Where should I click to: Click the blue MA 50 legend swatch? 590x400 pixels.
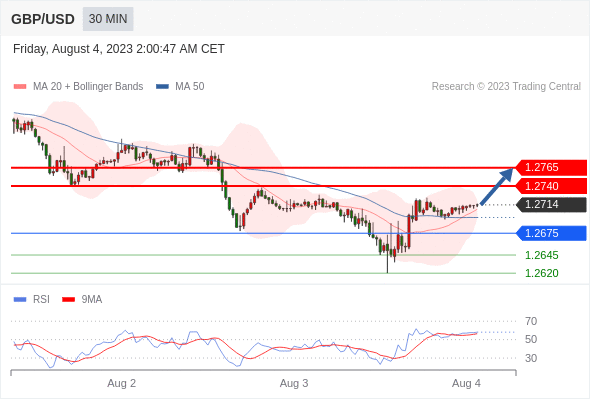162,87
